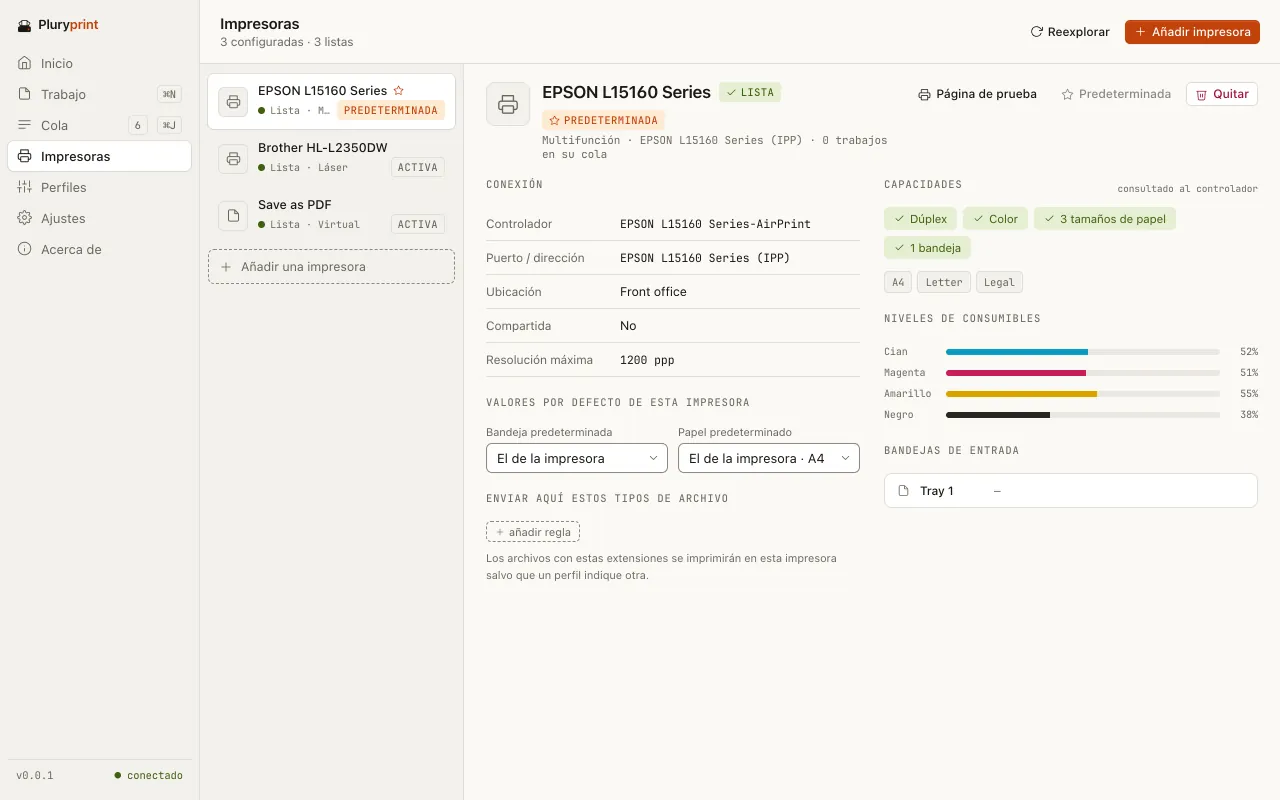This screenshot has width=1280, height=800.
Task: Print a Página de prueba
Action: click(977, 94)
